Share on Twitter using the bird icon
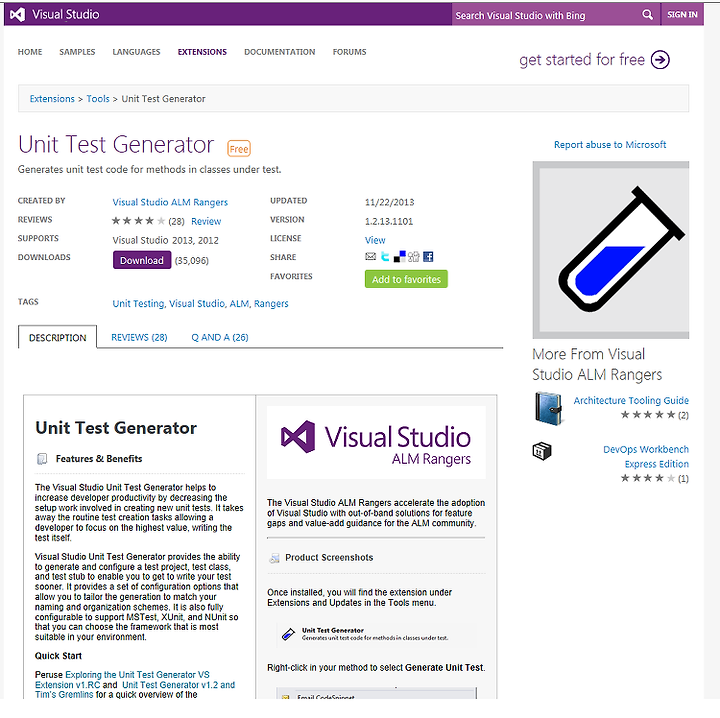 point(385,257)
